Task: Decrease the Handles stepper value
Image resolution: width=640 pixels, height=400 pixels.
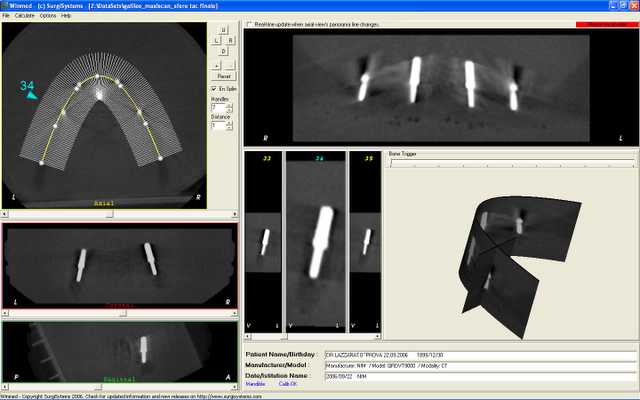Action: (229, 110)
